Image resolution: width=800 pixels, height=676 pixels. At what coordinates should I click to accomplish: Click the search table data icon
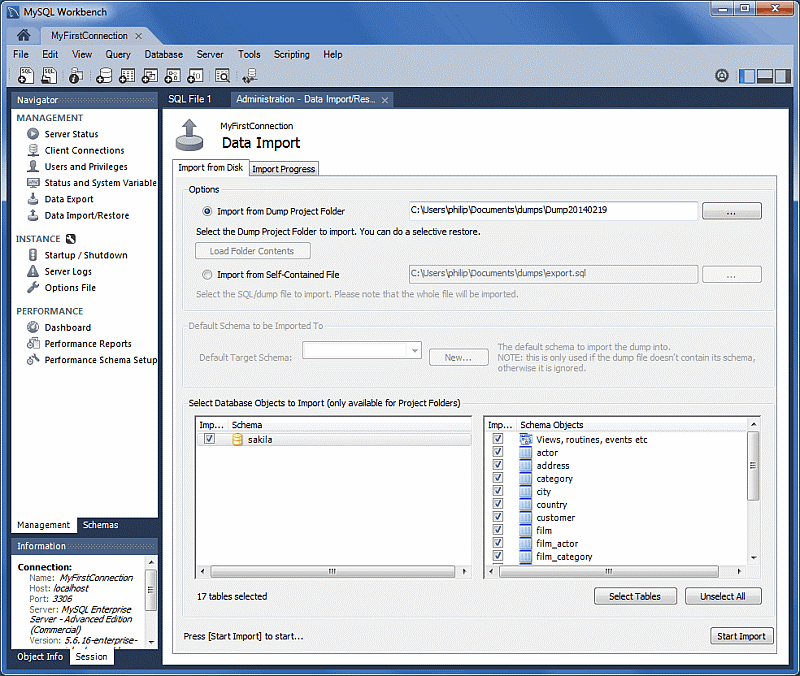[221, 75]
